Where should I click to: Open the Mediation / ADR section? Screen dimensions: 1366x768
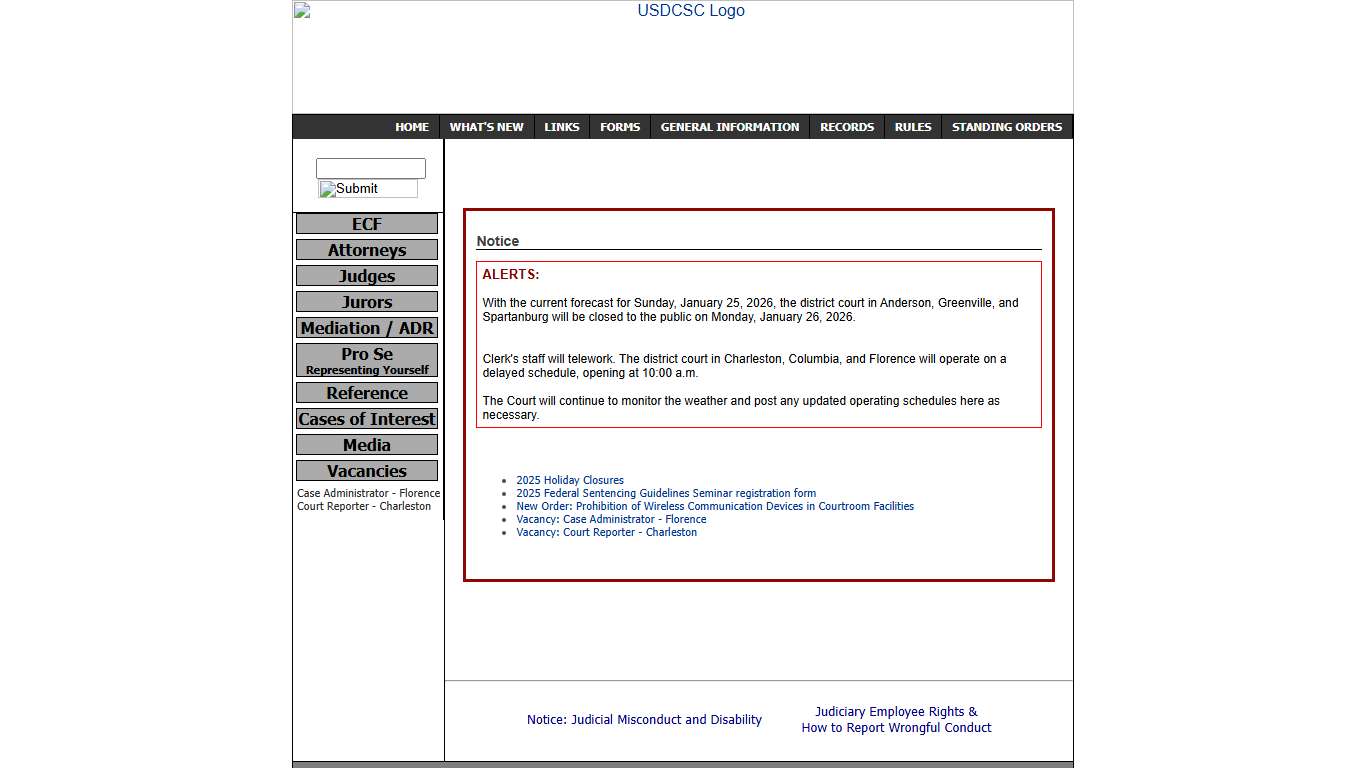(x=366, y=327)
